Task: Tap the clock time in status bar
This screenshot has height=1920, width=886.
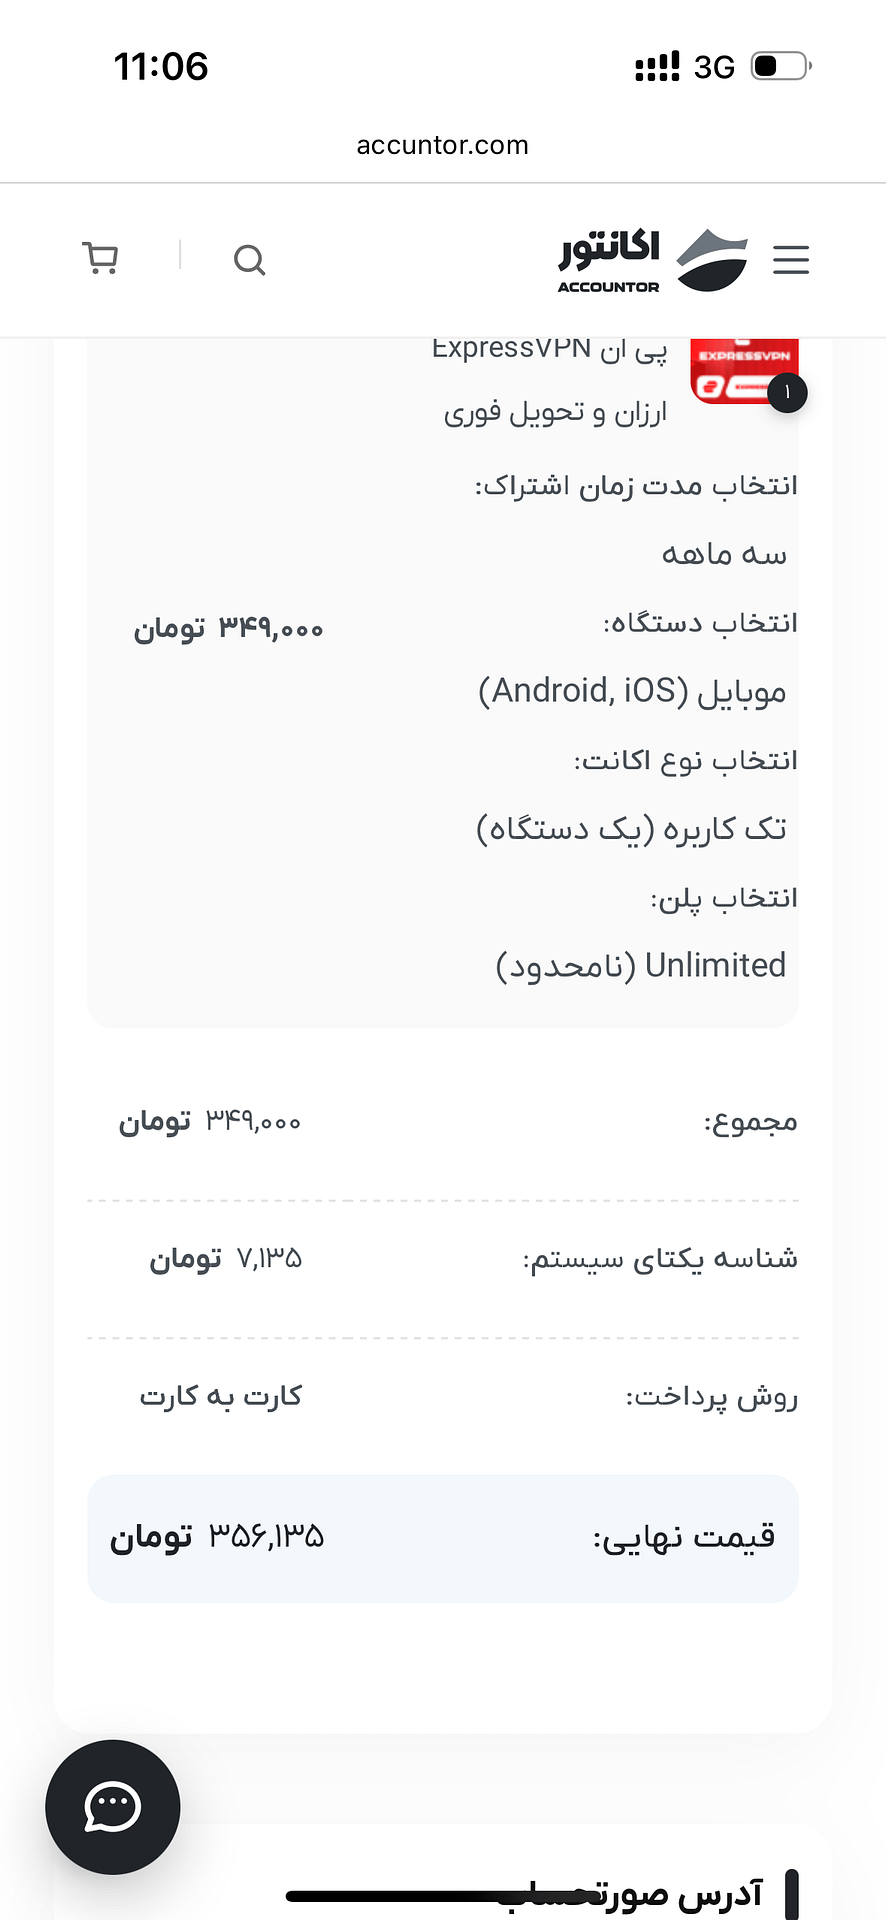Action: [161, 67]
